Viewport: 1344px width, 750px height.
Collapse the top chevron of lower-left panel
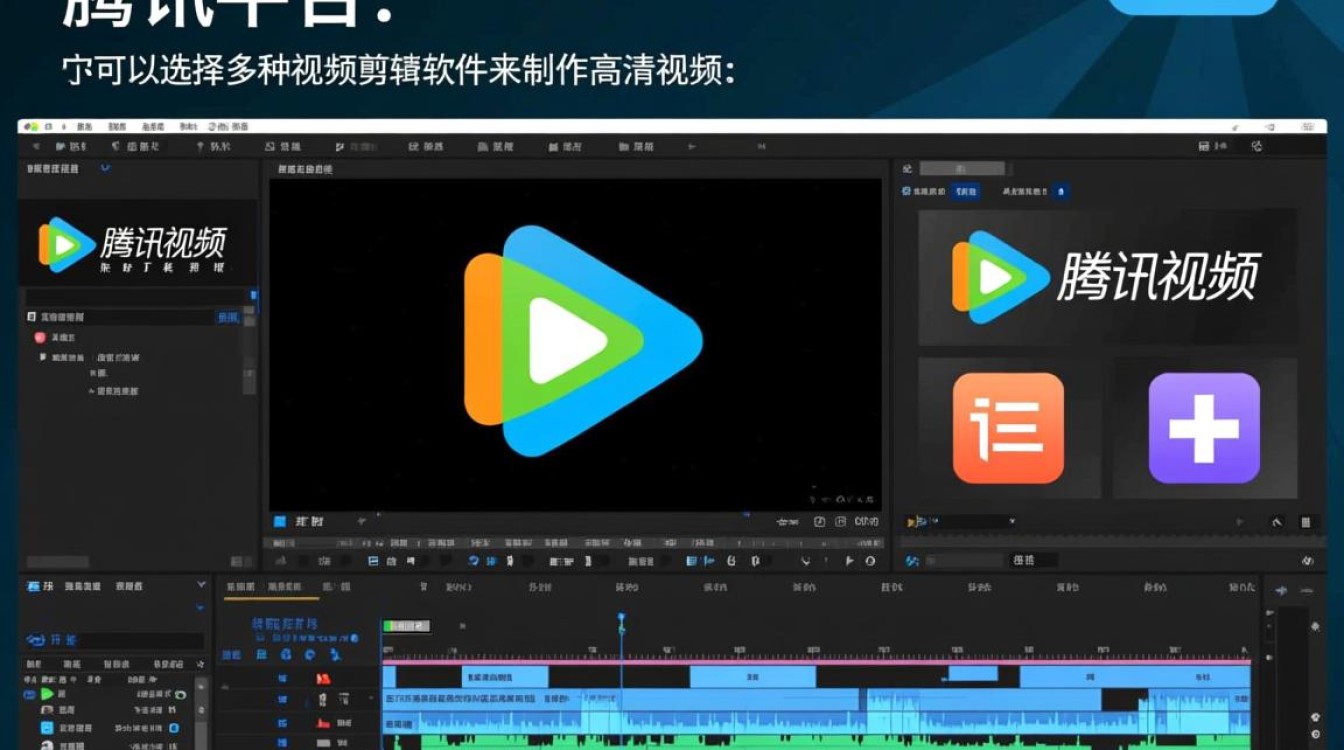pos(201,584)
